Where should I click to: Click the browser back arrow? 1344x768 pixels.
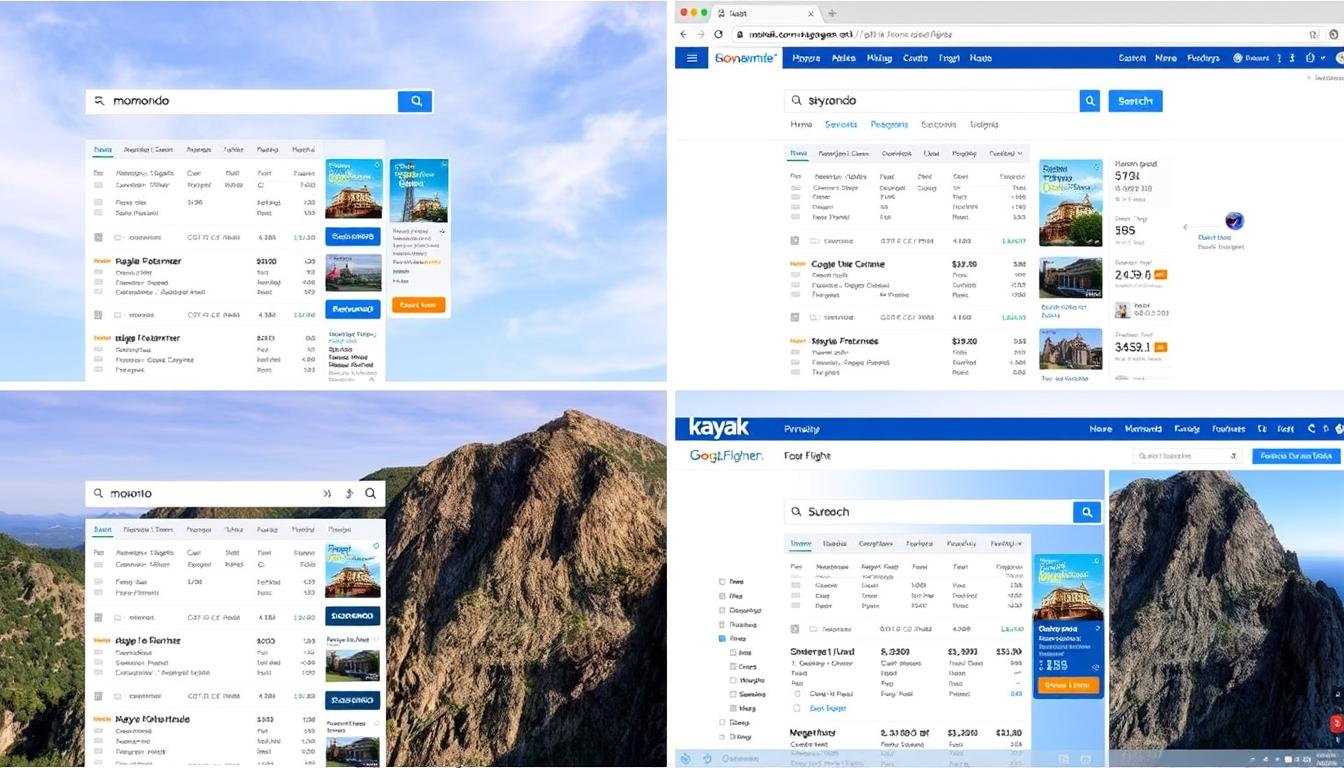[684, 33]
